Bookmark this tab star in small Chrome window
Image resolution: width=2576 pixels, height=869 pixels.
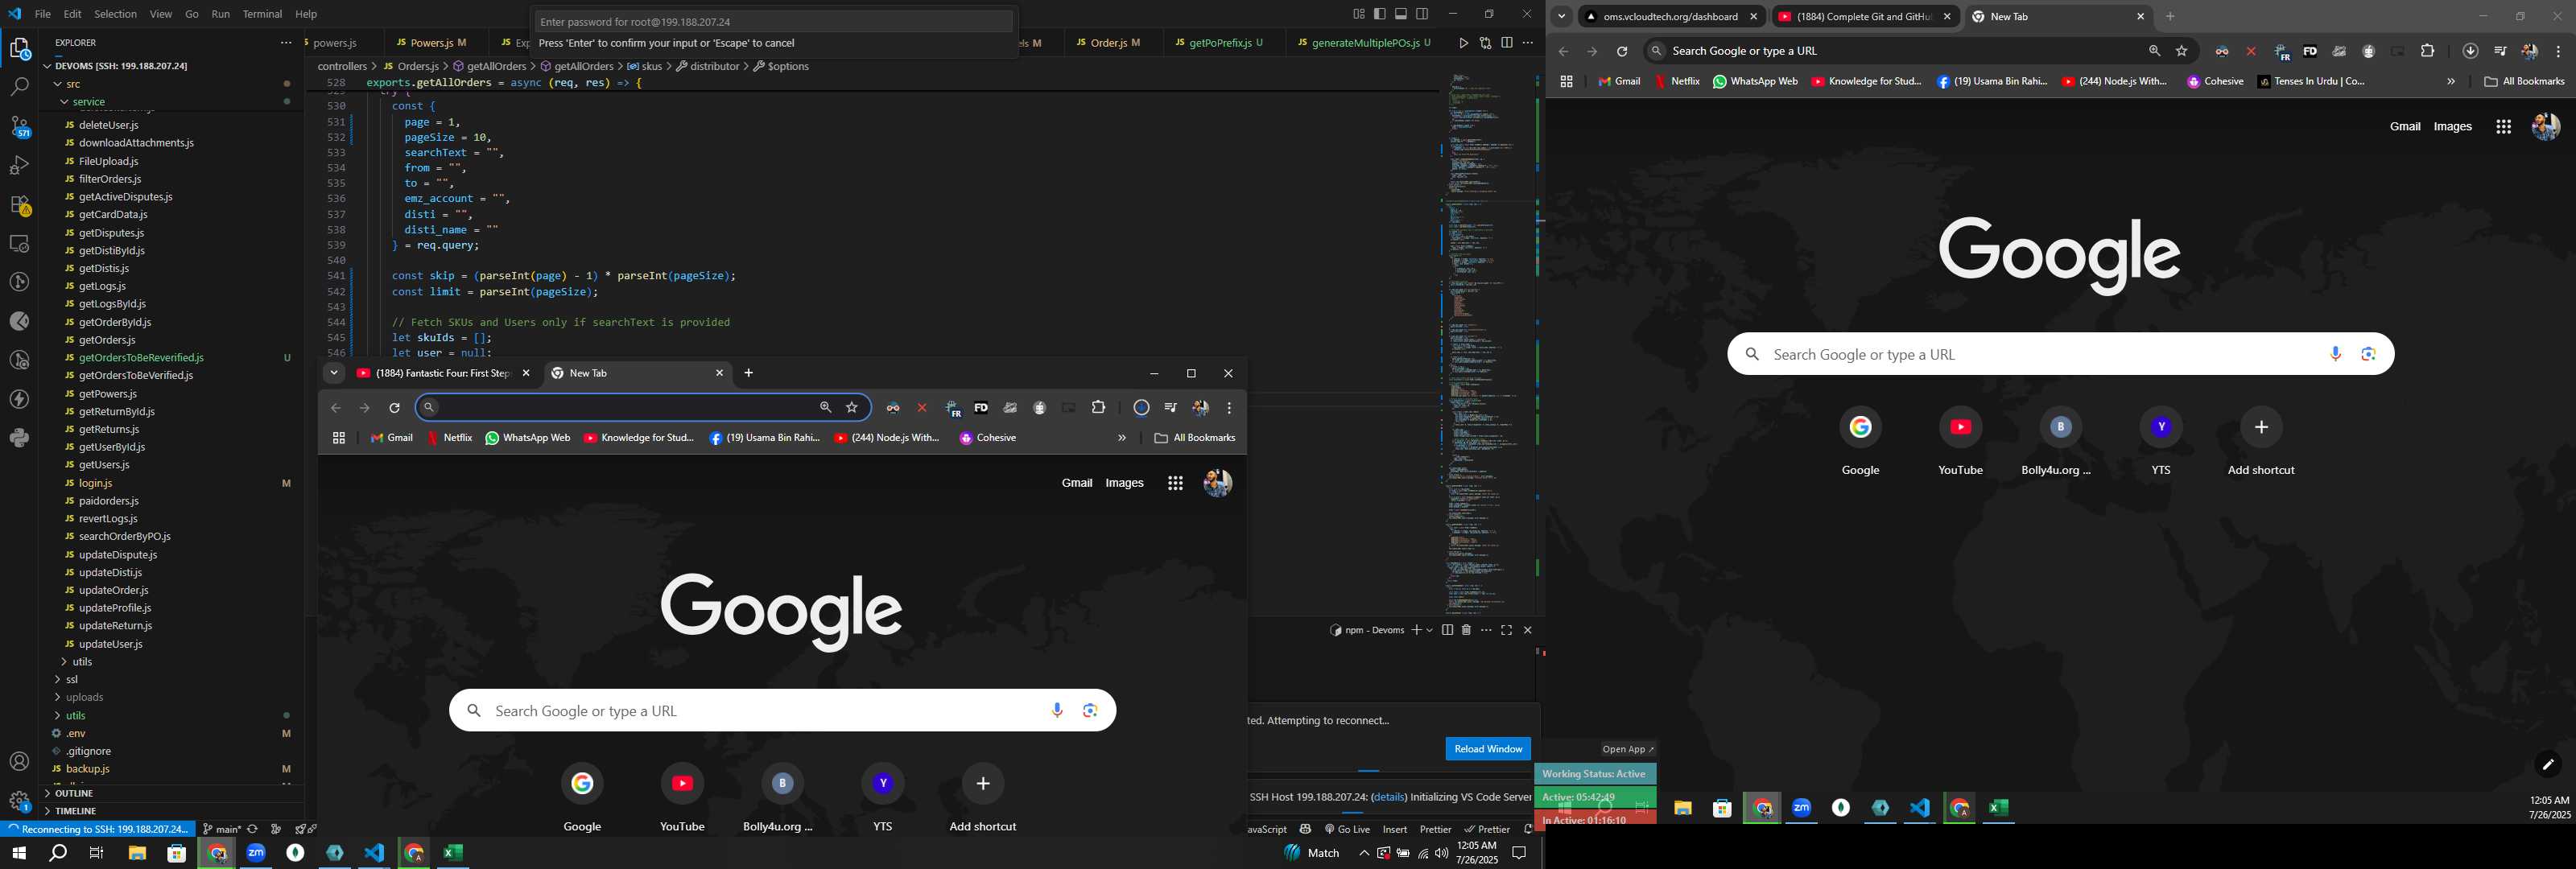852,408
